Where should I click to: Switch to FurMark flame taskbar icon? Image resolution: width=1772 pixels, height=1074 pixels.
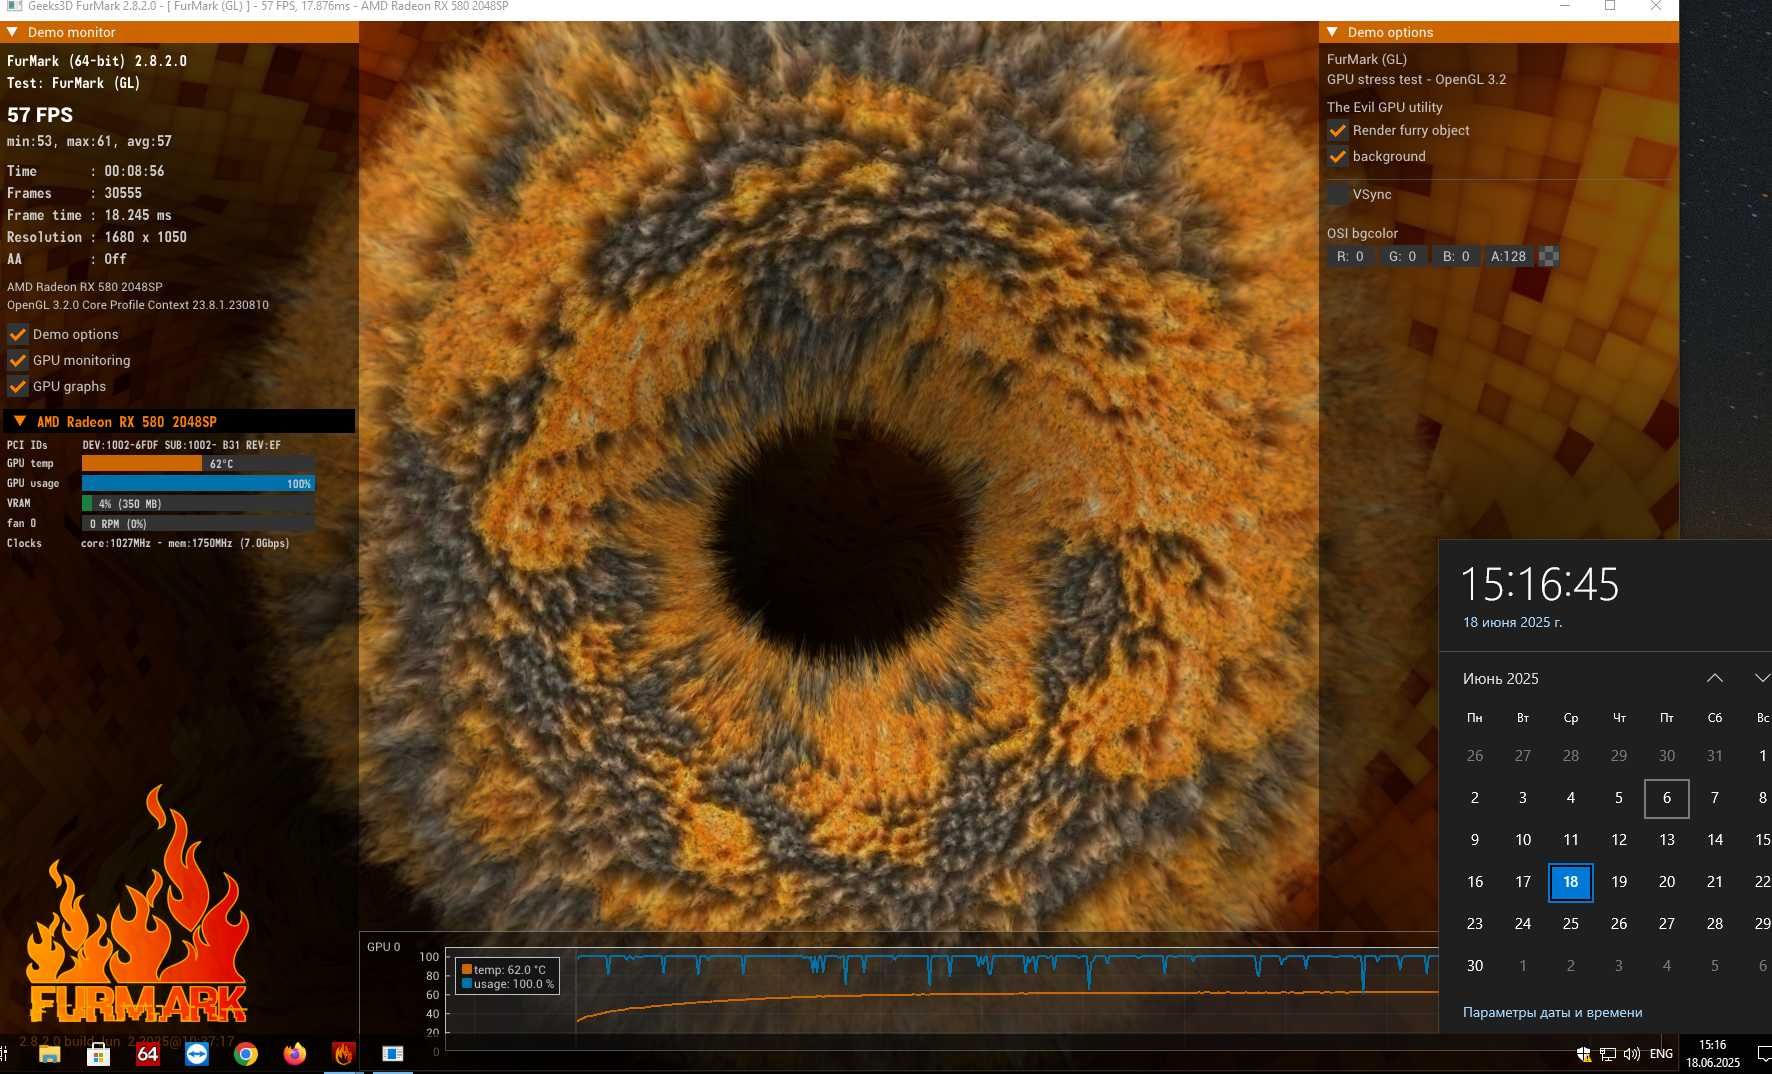[x=344, y=1054]
